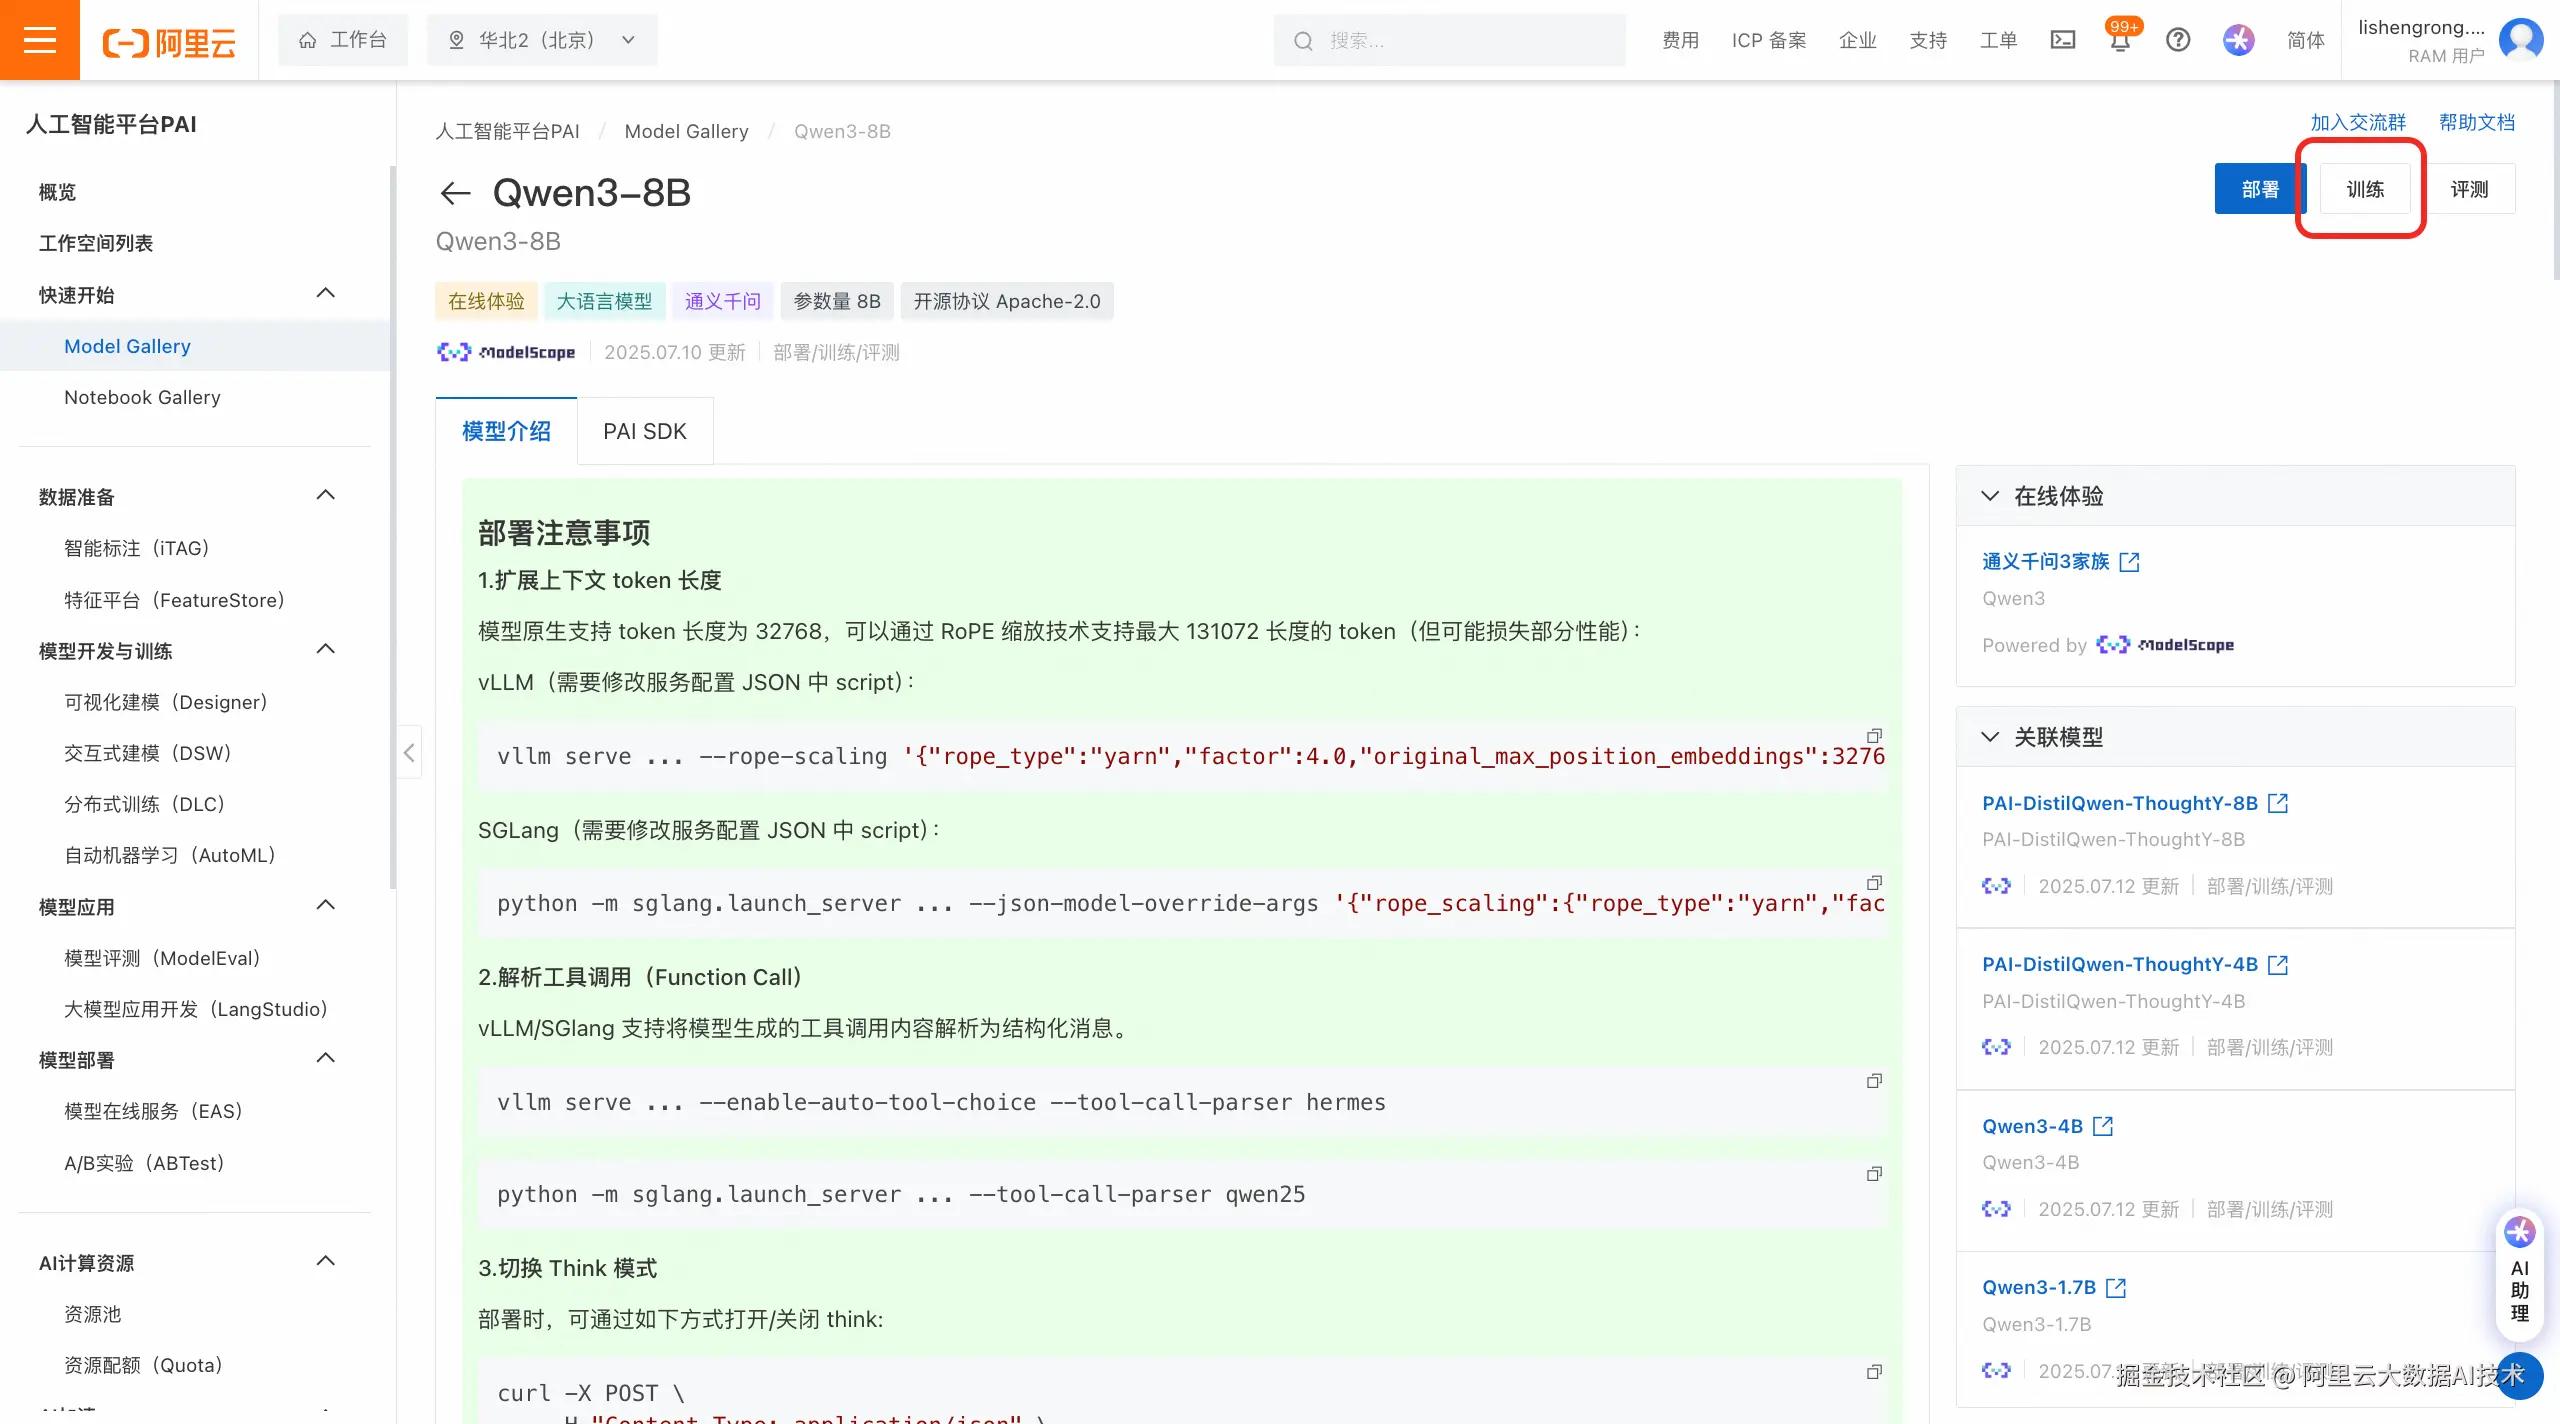This screenshot has width=2560, height=1424.
Task: Select Model Gallery in the sidebar
Action: coord(127,346)
